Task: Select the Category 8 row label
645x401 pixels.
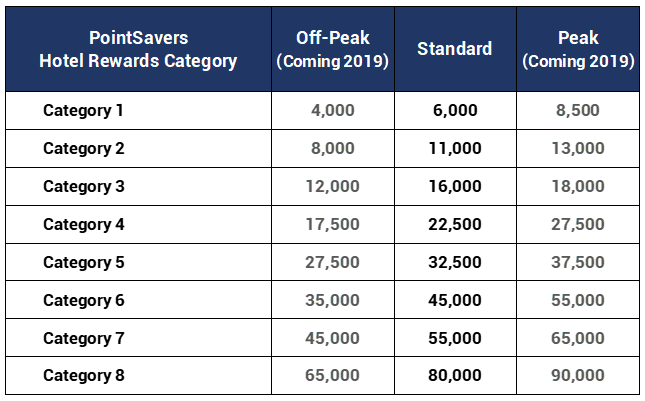Action: [84, 376]
